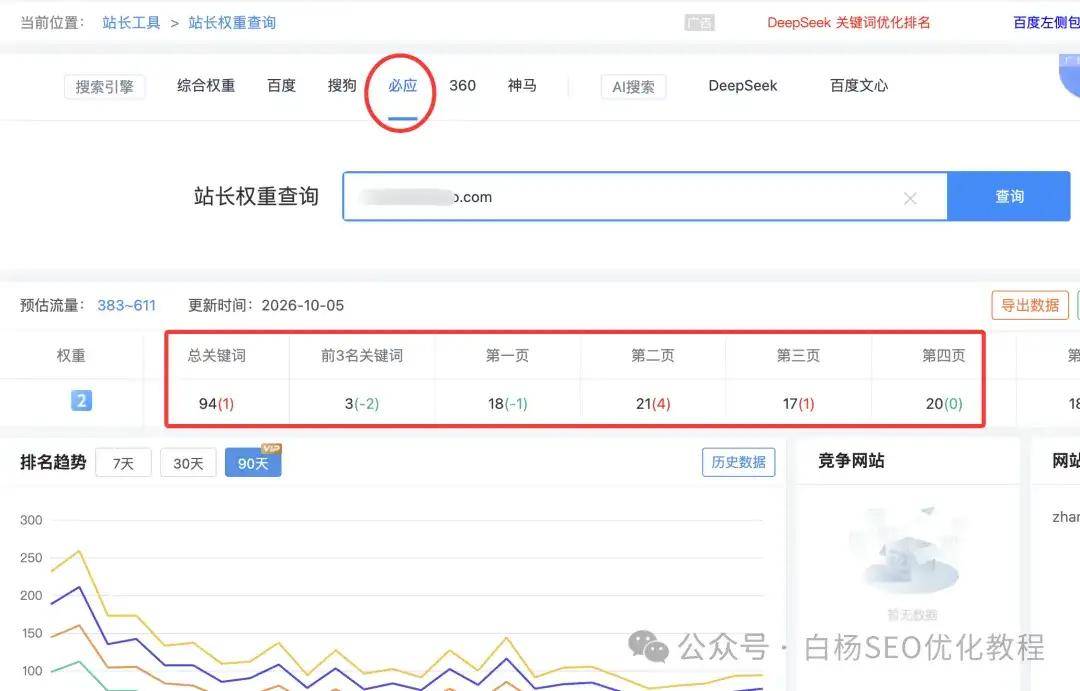1080x691 pixels.
Task: Click the 搜索引擎 label tag
Action: click(105, 87)
